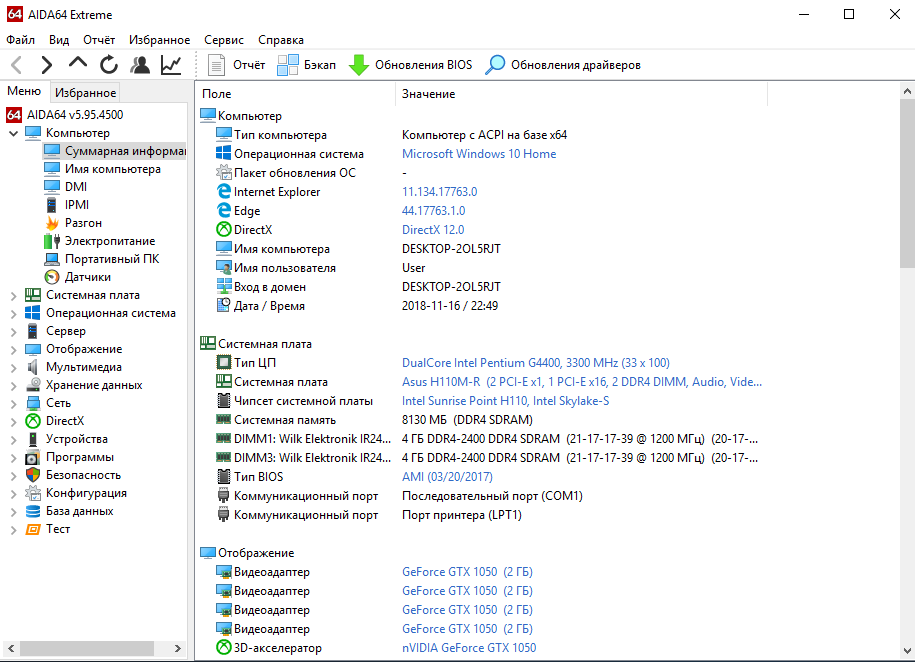
Task: Switch to the Избранное tab in the sidebar
Action: click(85, 92)
